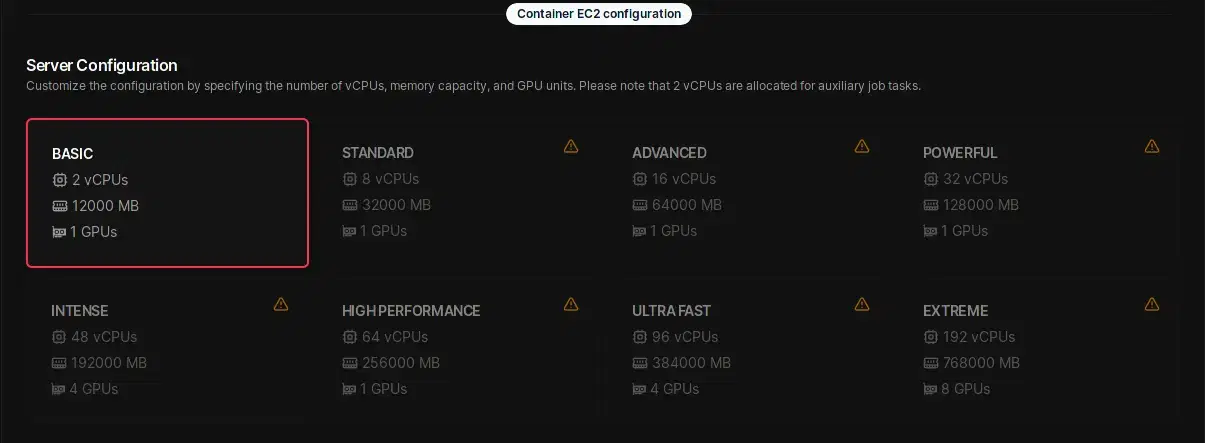Pick the ULTRA FAST 96 vCPUs option
1205x443 pixels.
point(747,350)
